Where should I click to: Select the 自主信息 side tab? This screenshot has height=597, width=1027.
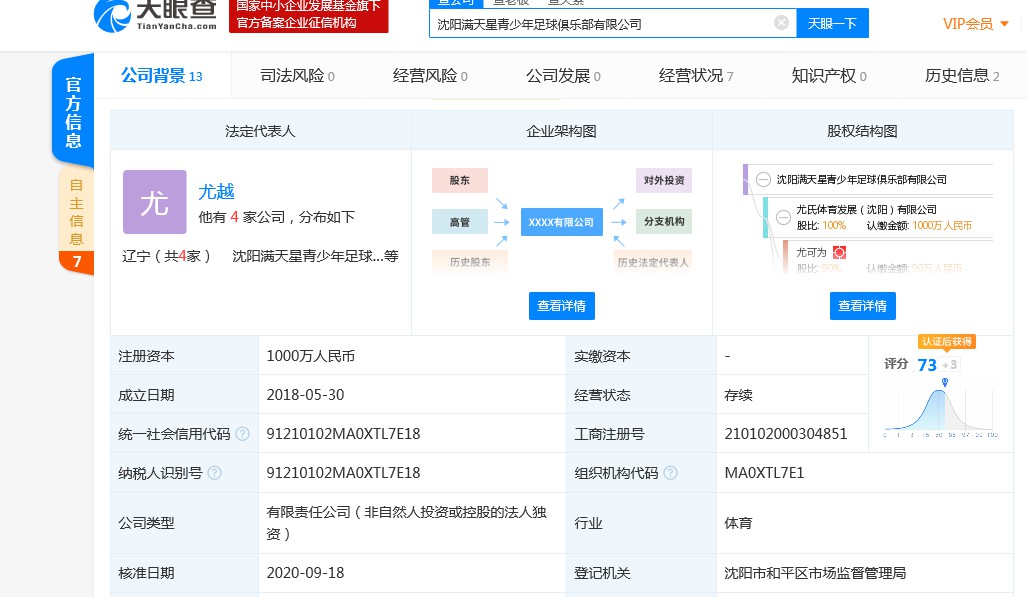coord(76,220)
